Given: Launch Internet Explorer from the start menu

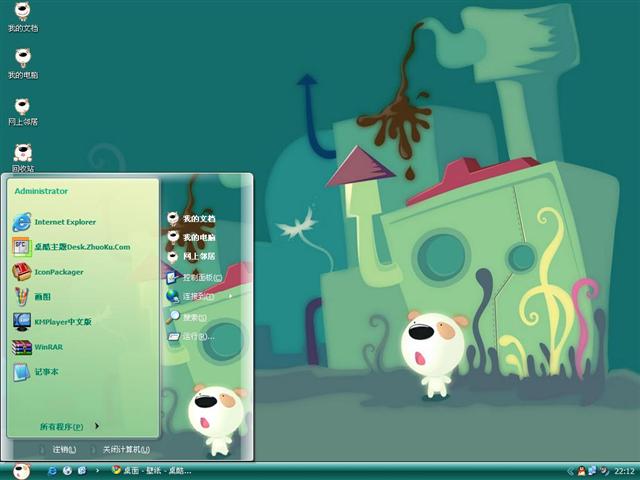Looking at the screenshot, I should pyautogui.click(x=54, y=222).
